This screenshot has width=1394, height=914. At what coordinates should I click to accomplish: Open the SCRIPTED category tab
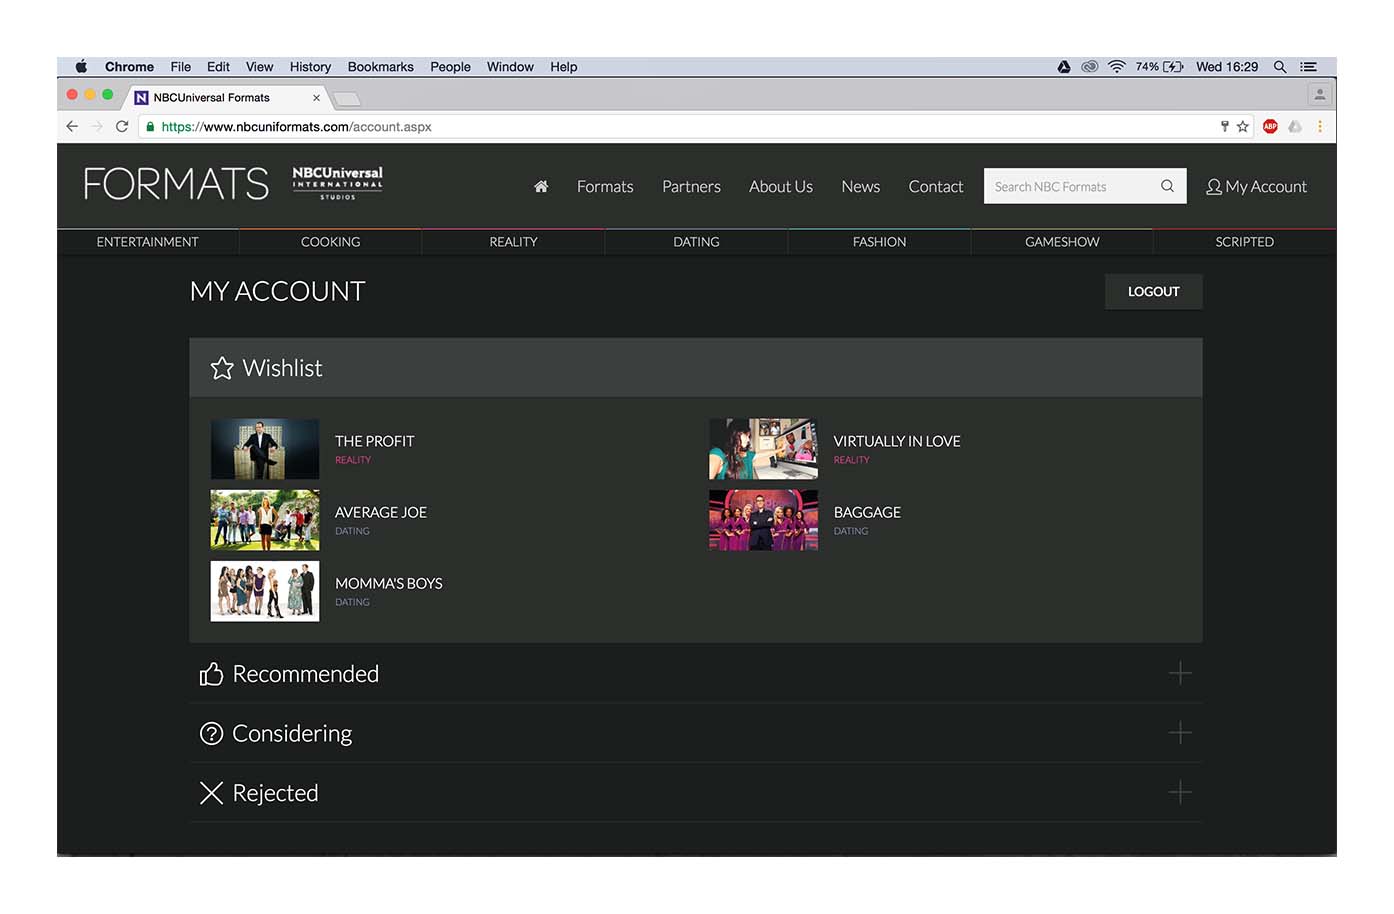(x=1245, y=242)
